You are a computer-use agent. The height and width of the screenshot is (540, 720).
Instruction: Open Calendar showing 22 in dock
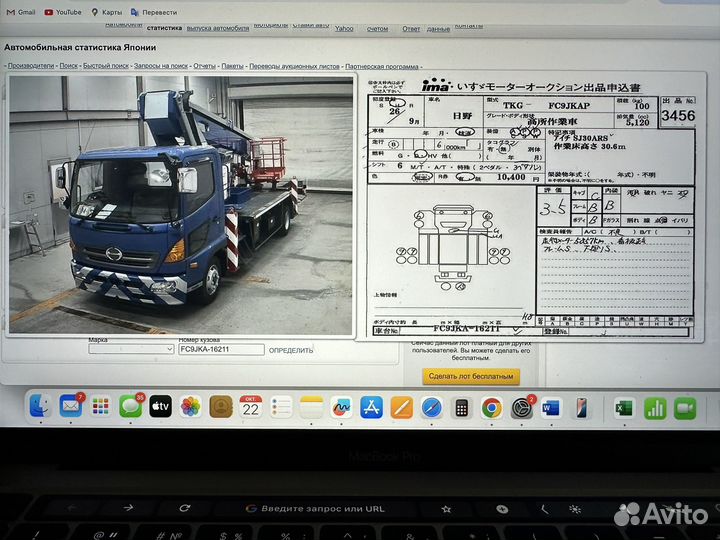(x=251, y=407)
